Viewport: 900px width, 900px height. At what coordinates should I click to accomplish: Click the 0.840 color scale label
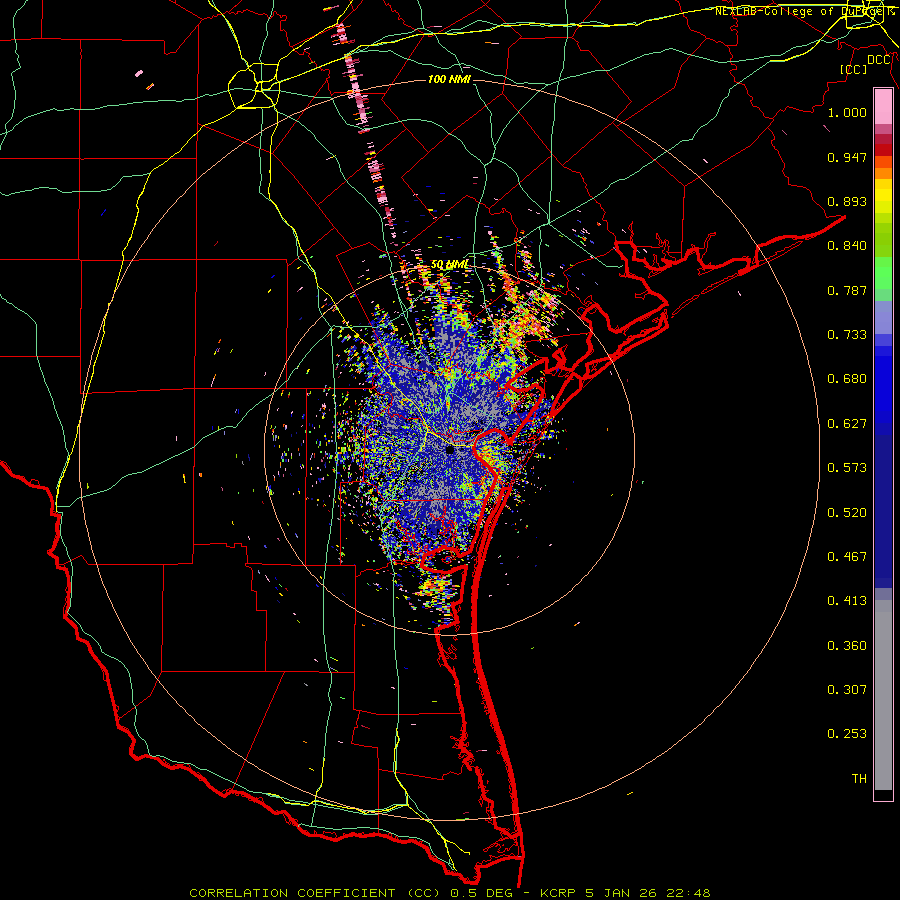[847, 246]
